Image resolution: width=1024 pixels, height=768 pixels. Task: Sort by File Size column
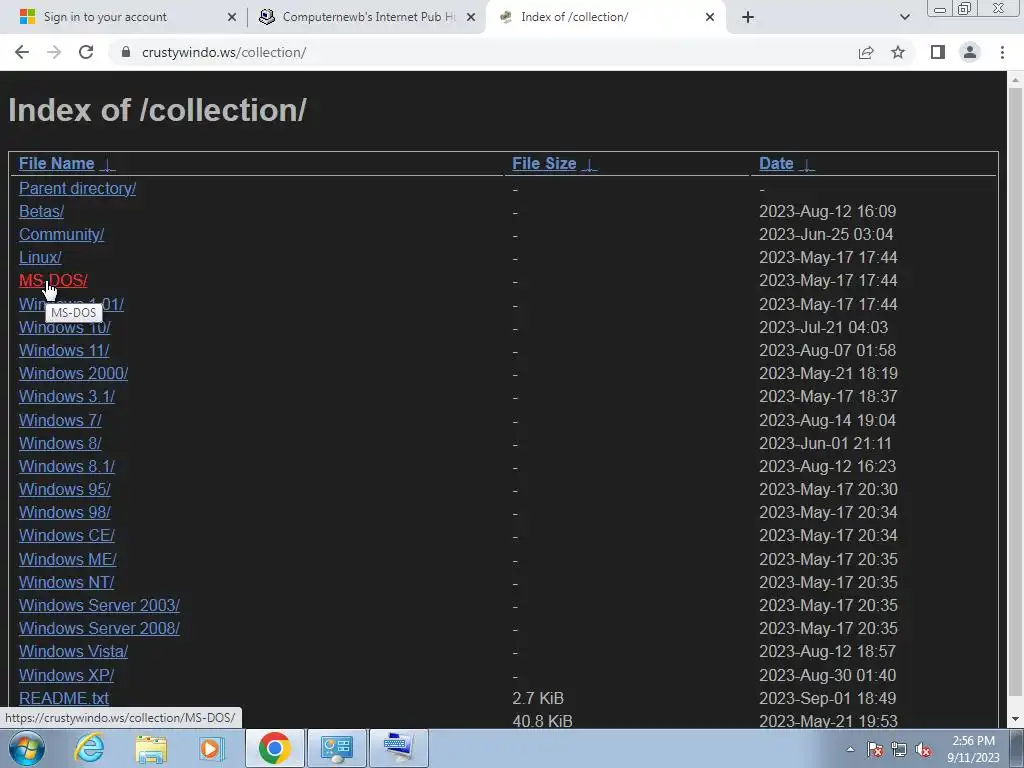544,163
